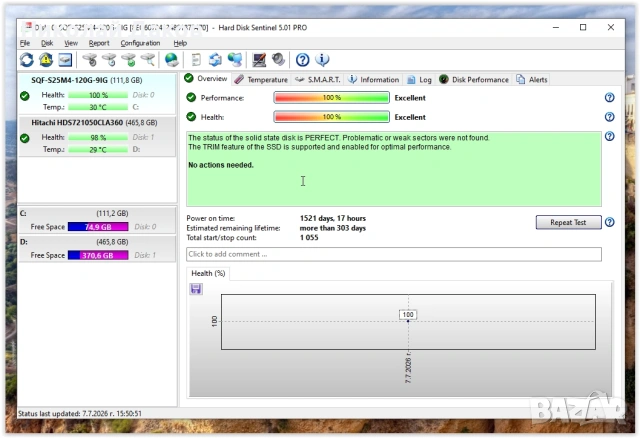Image resolution: width=640 pixels, height=438 pixels.
Task: Click the C: free space 74,9 GB bar
Action: [98, 227]
